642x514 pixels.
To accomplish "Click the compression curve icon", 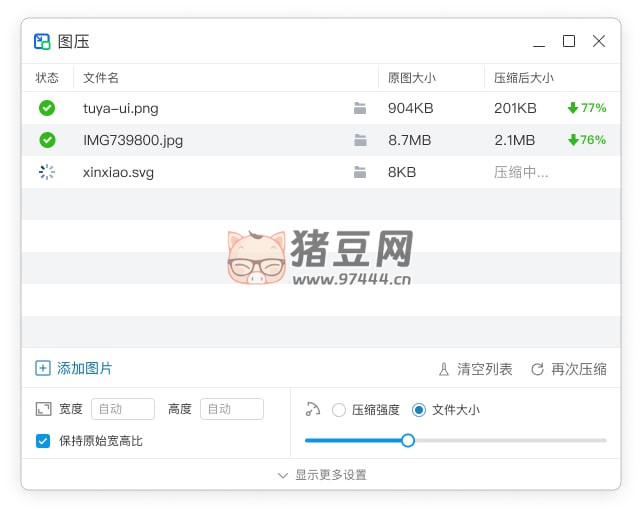I will pyautogui.click(x=313, y=409).
